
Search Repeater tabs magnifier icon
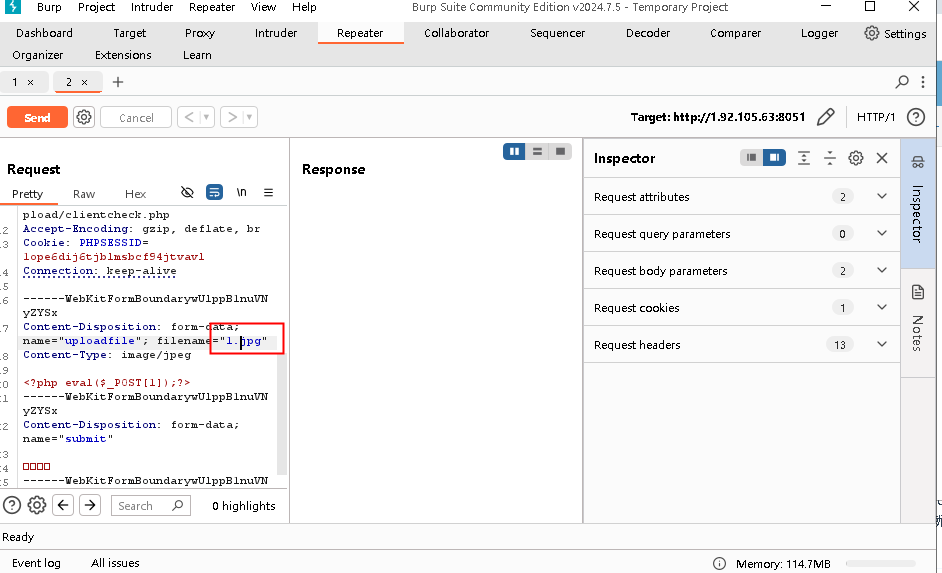click(x=902, y=82)
